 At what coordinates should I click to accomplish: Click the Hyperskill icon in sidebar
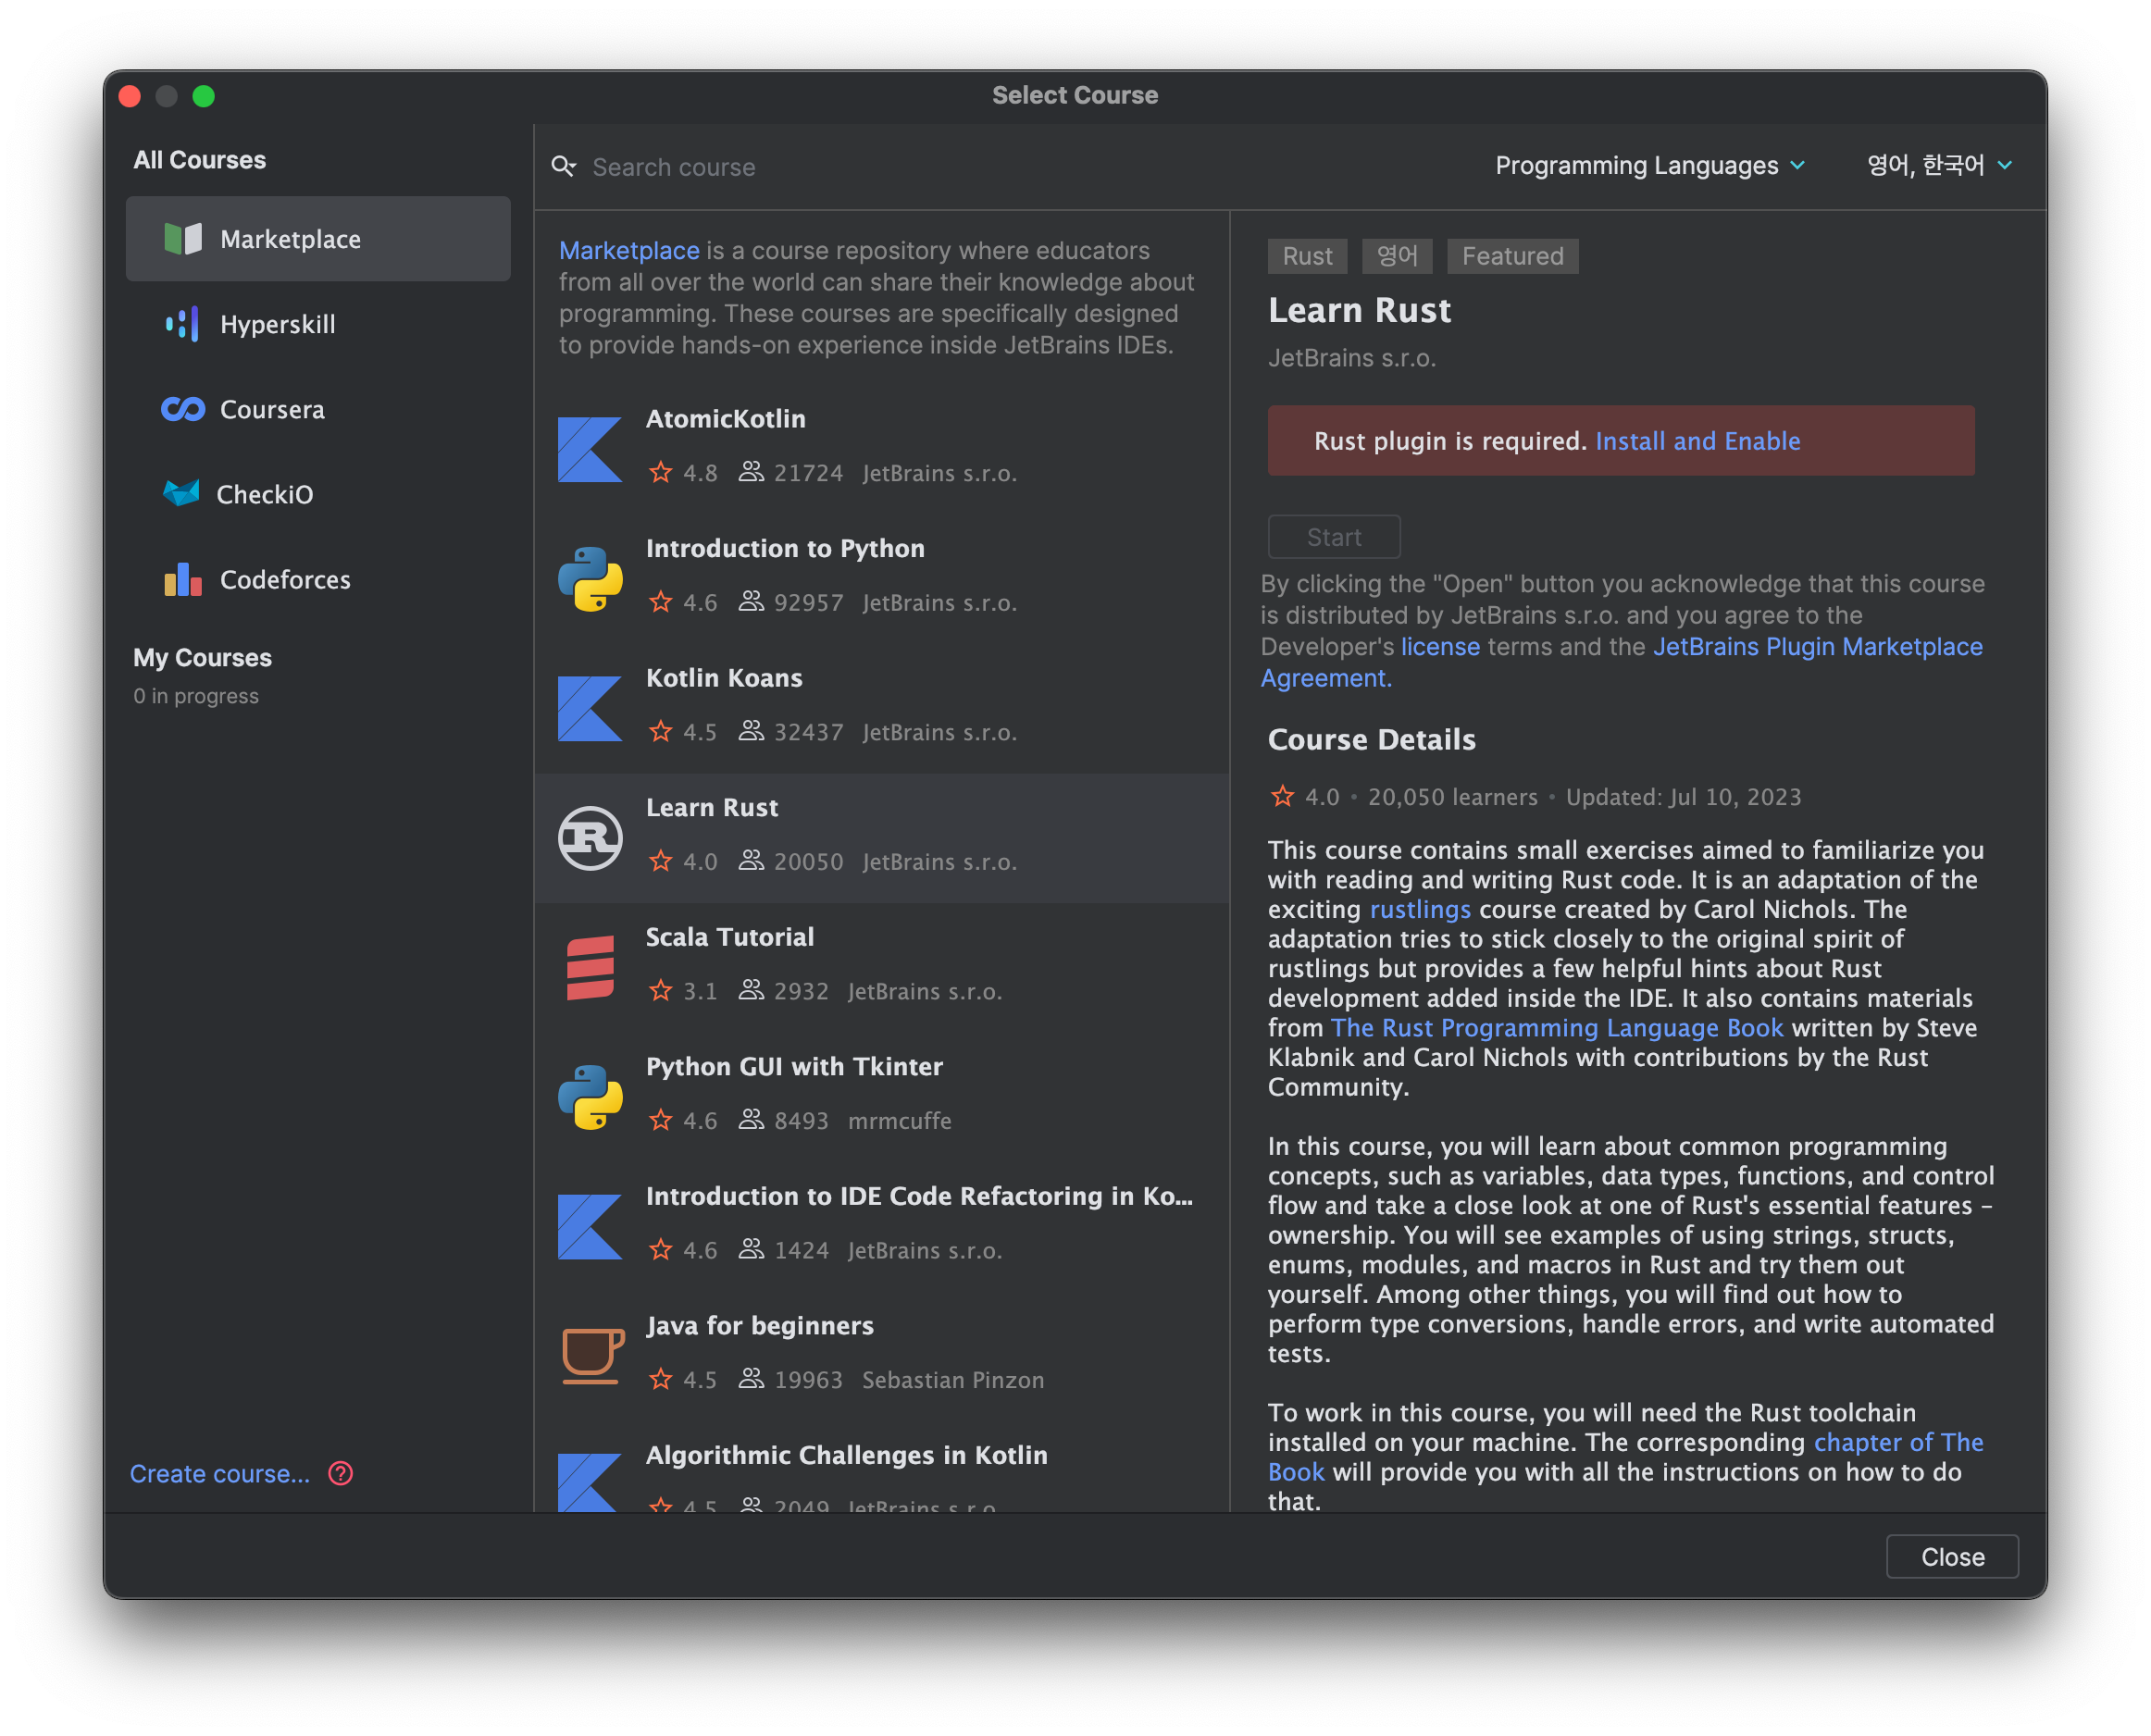pyautogui.click(x=182, y=324)
